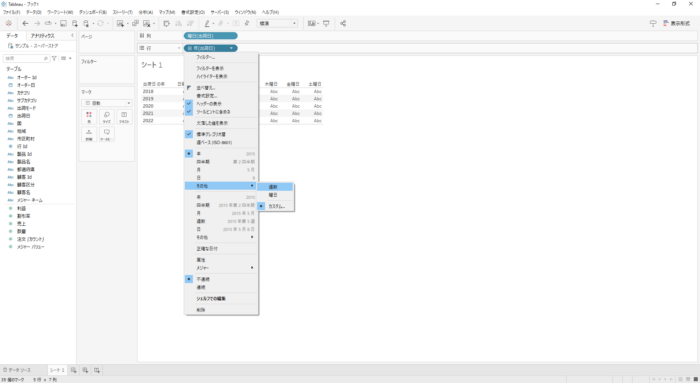Click the 表示形式 (Show Me) button
The height and width of the screenshot is (383, 700).
pos(676,23)
